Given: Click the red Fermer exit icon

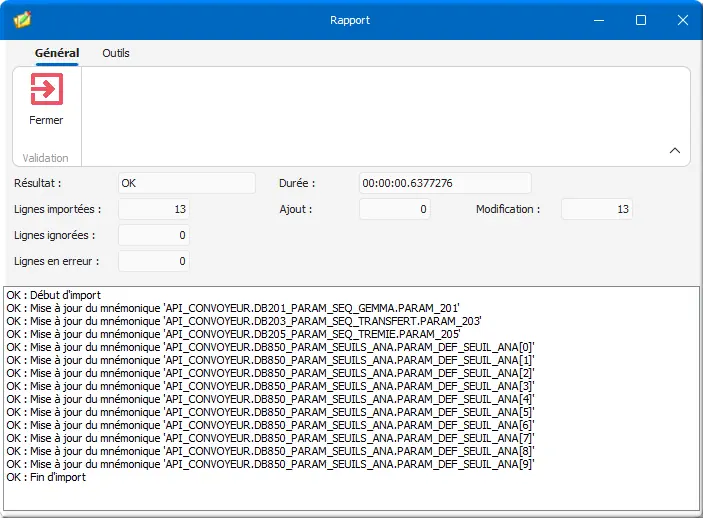Looking at the screenshot, I should click(47, 89).
